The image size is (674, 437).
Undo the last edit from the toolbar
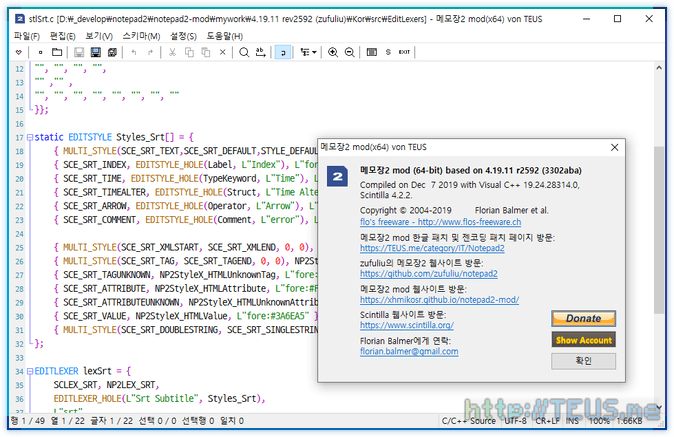(134, 52)
